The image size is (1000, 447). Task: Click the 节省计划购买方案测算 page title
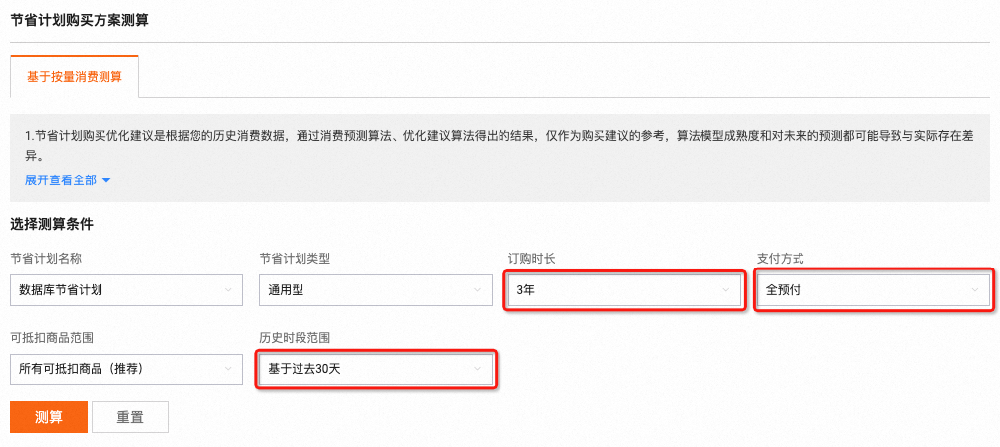(x=79, y=20)
